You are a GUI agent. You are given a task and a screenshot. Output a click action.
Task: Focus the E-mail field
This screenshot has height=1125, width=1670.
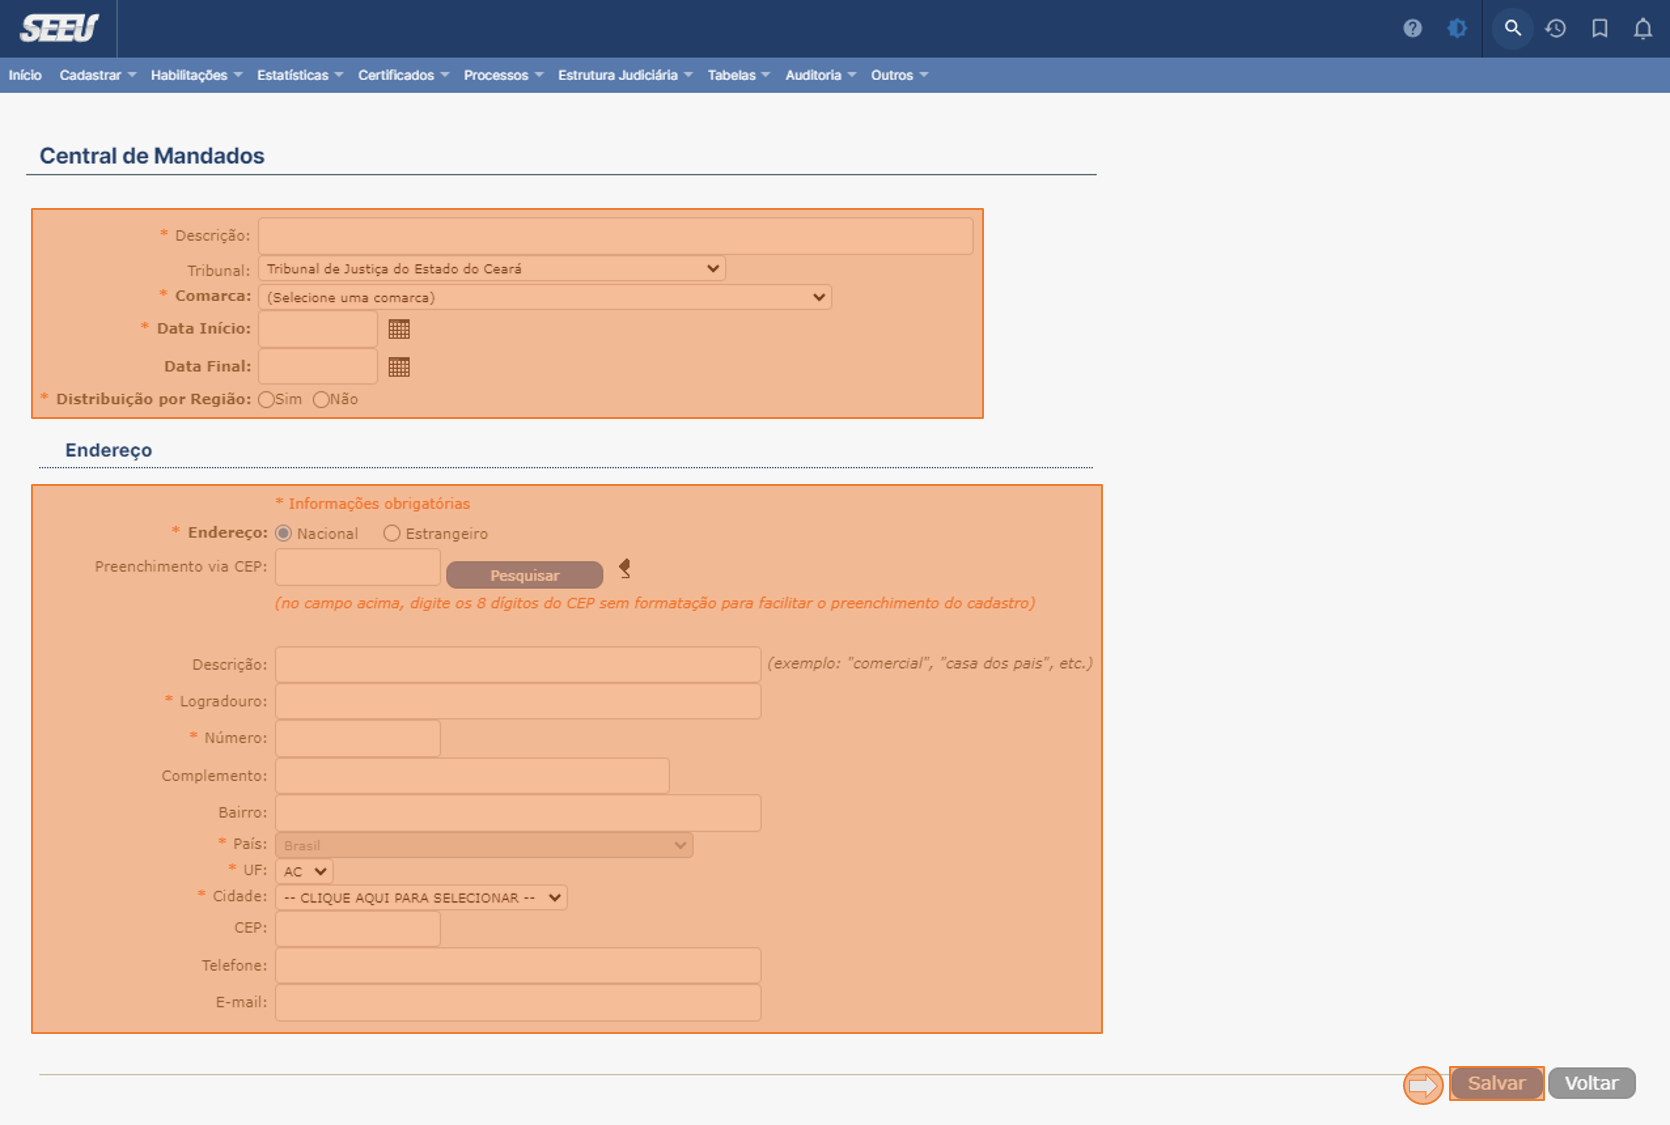518,1003
